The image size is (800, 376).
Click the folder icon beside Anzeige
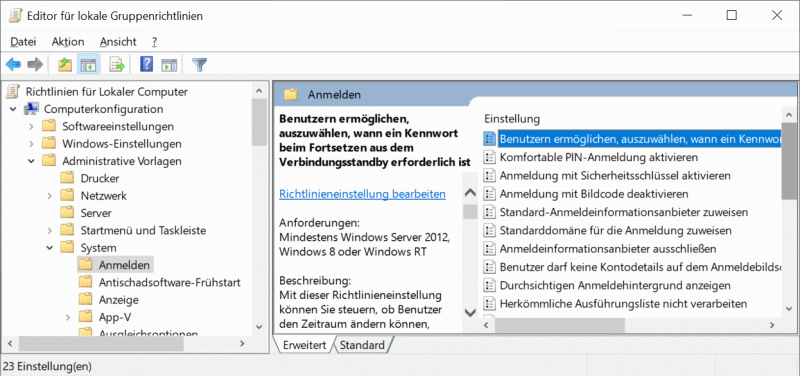click(x=86, y=299)
